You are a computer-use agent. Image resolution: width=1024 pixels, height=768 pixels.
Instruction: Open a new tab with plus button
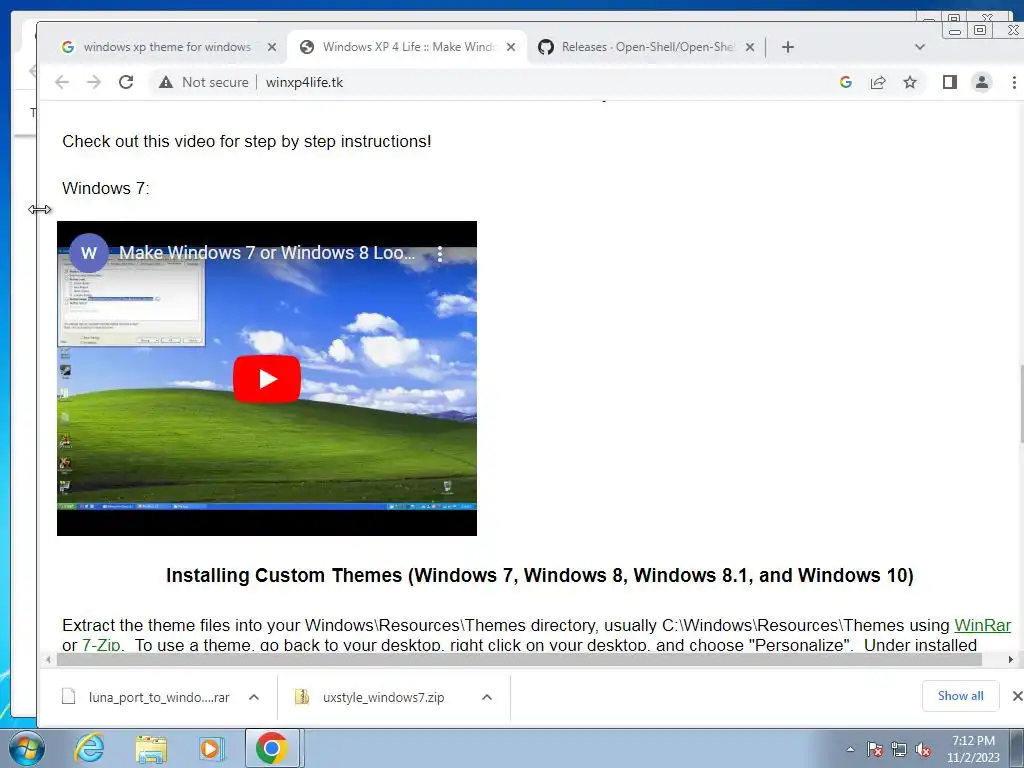[788, 47]
